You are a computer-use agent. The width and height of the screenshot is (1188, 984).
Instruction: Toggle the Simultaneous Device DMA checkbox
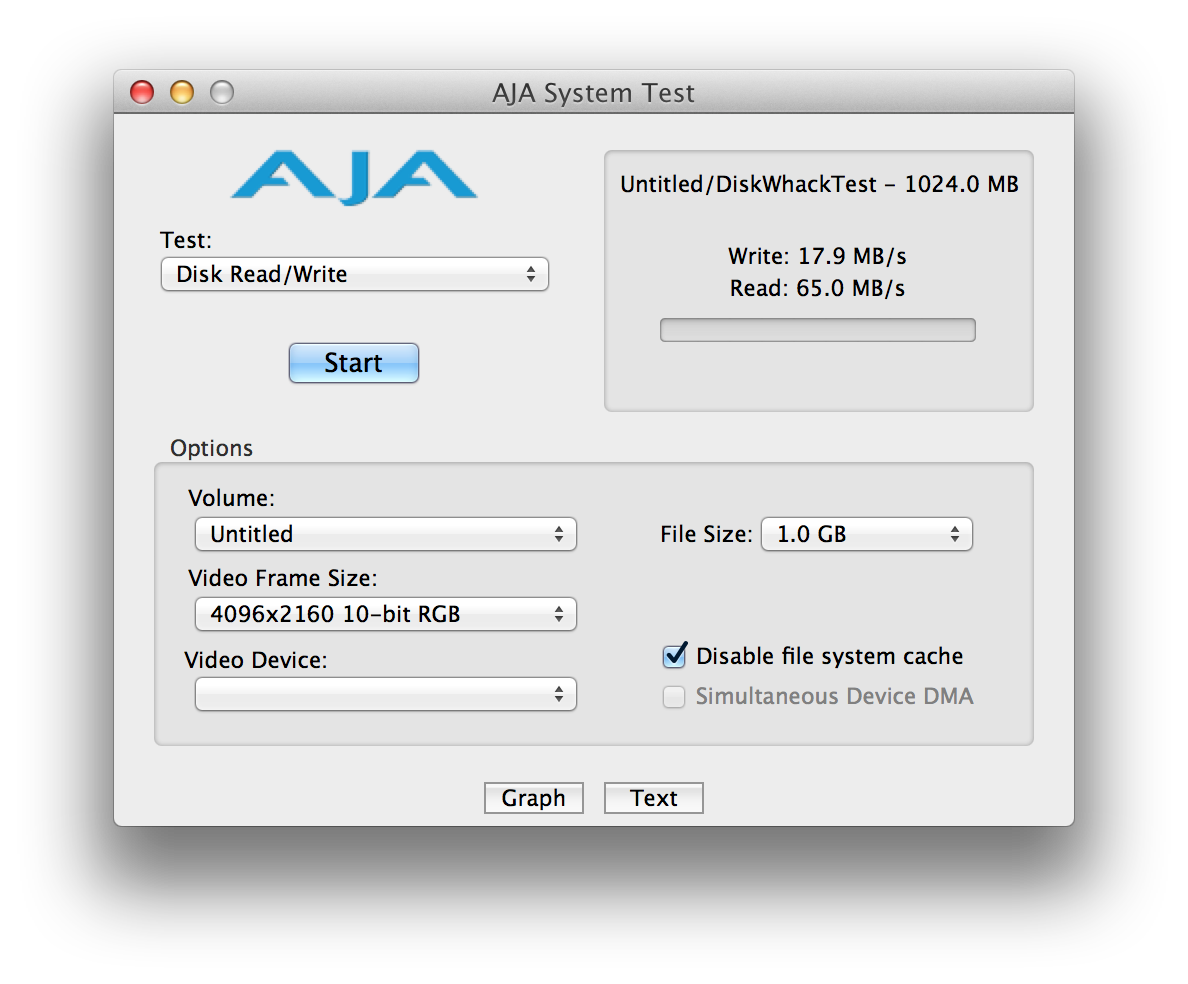coord(674,697)
